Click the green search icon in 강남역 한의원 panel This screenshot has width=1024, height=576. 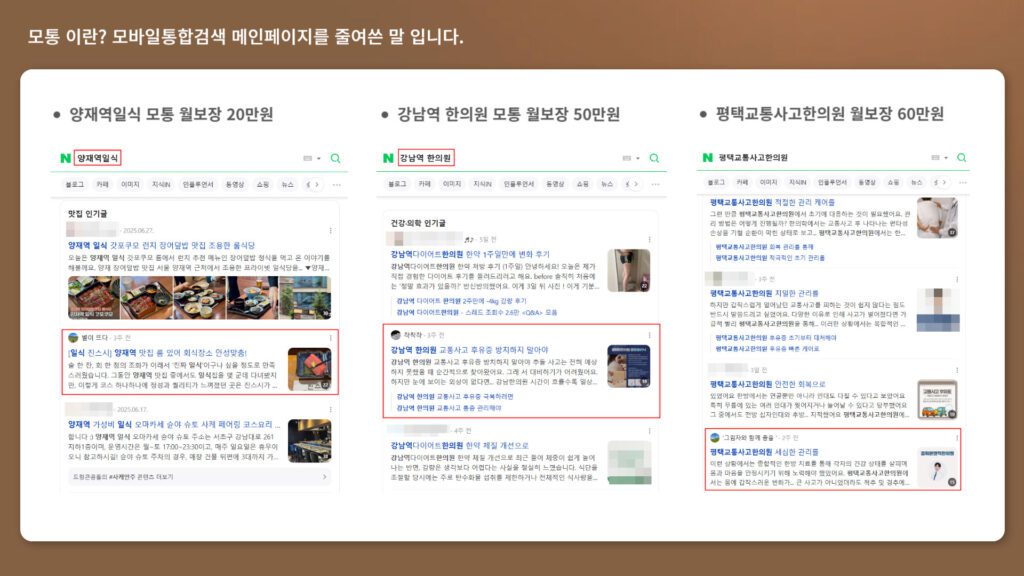[x=654, y=158]
